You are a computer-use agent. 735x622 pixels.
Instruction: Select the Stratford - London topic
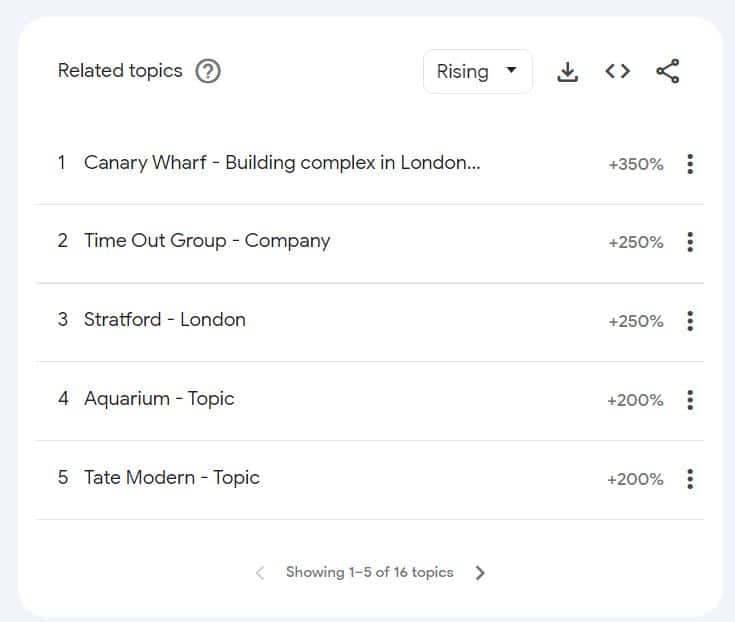(x=164, y=320)
